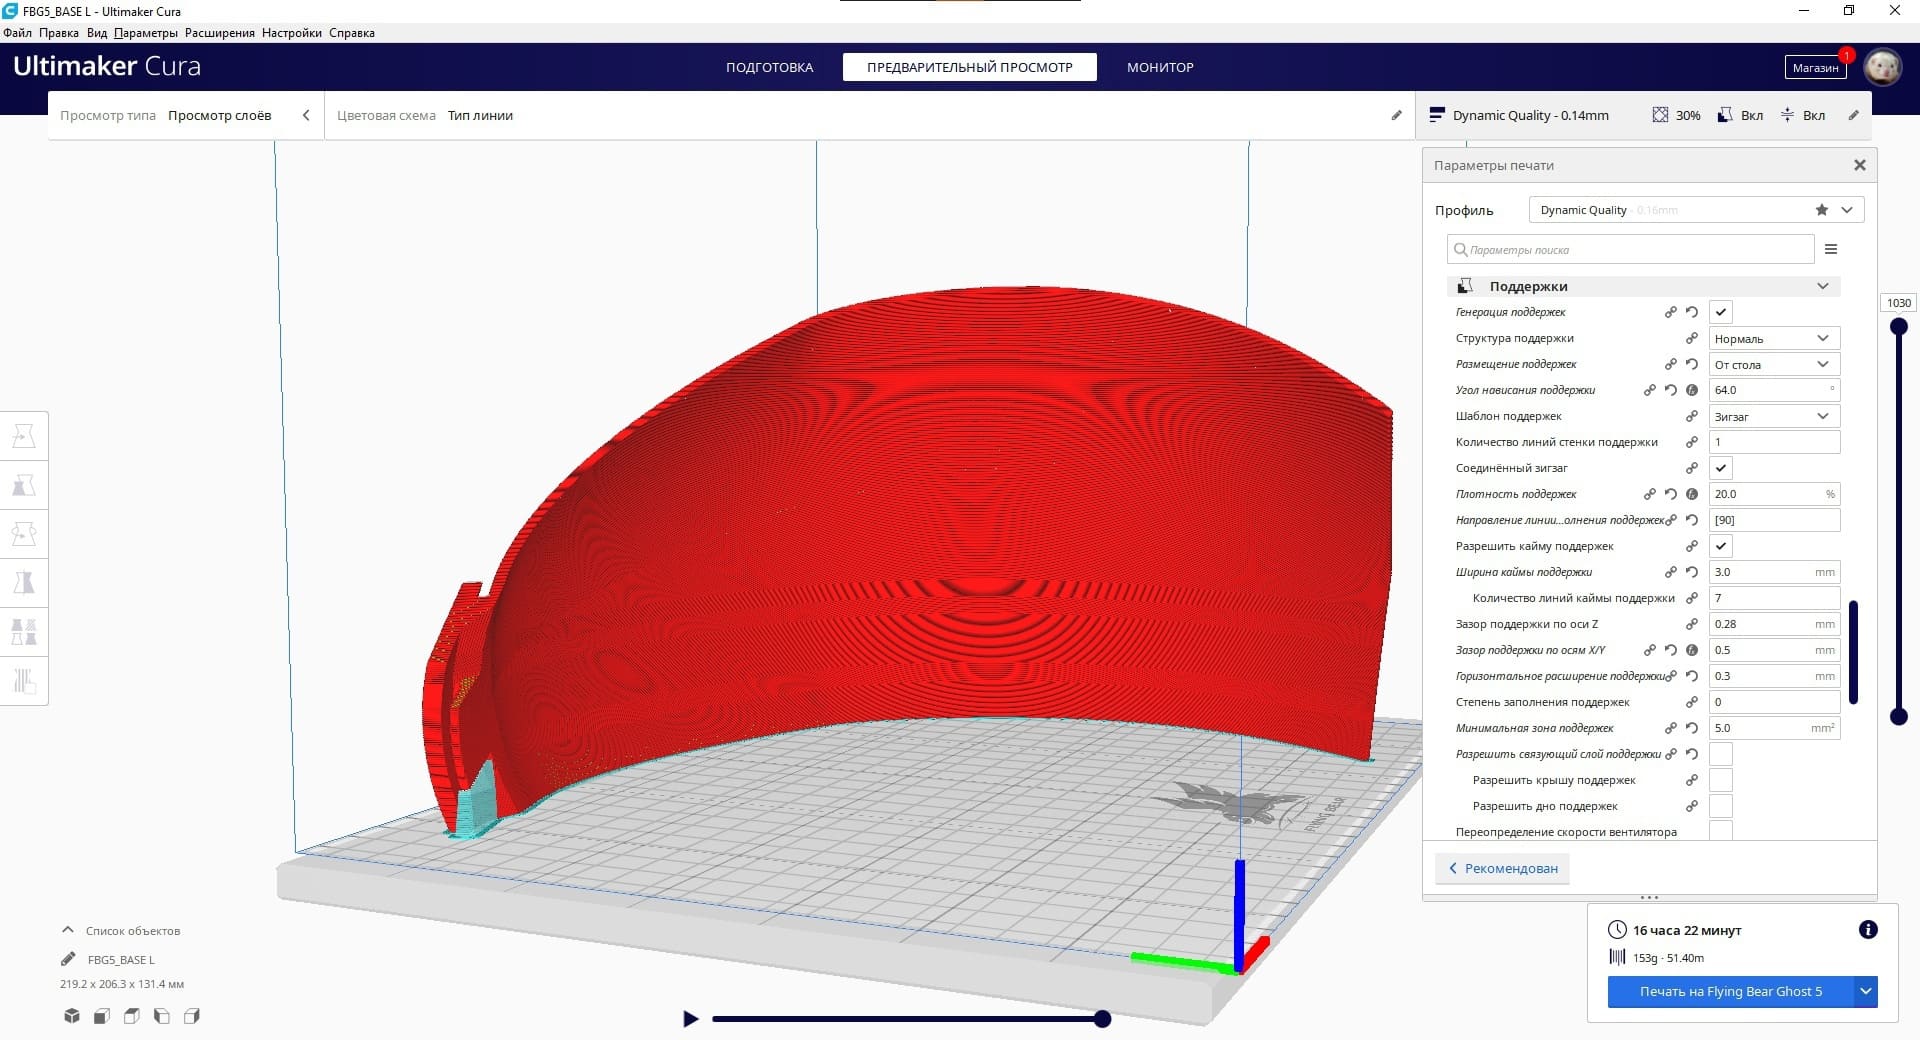
Task: Switch to the МОНИТОР stage
Action: point(1160,67)
